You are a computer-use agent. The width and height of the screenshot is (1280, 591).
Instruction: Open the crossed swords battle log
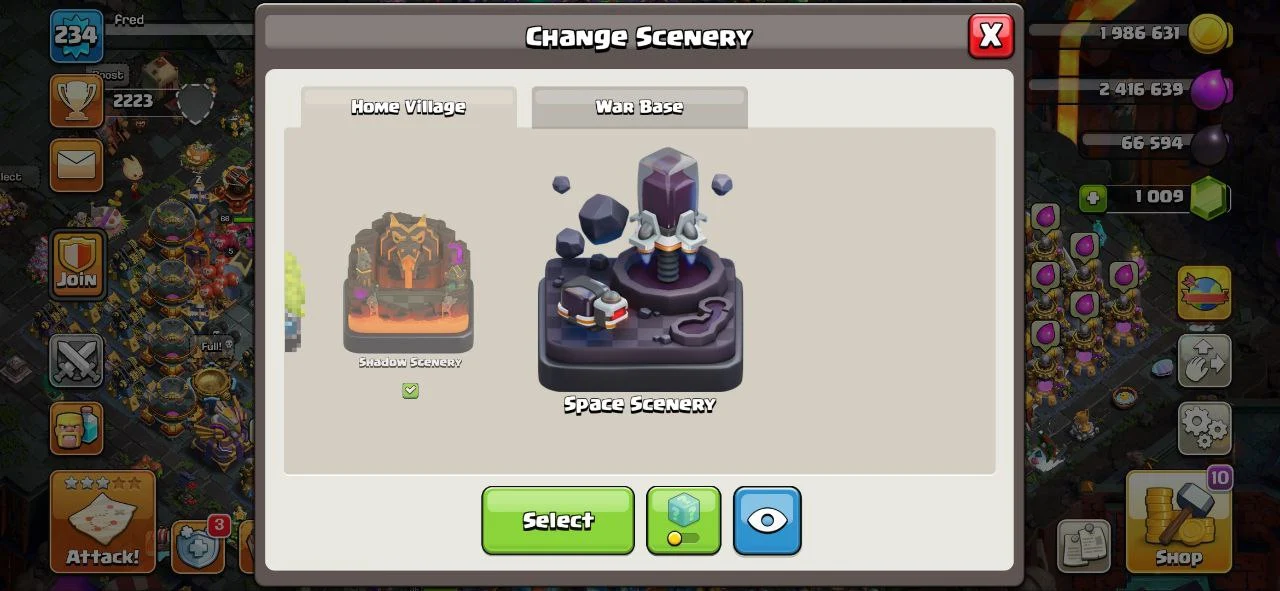[x=76, y=360]
